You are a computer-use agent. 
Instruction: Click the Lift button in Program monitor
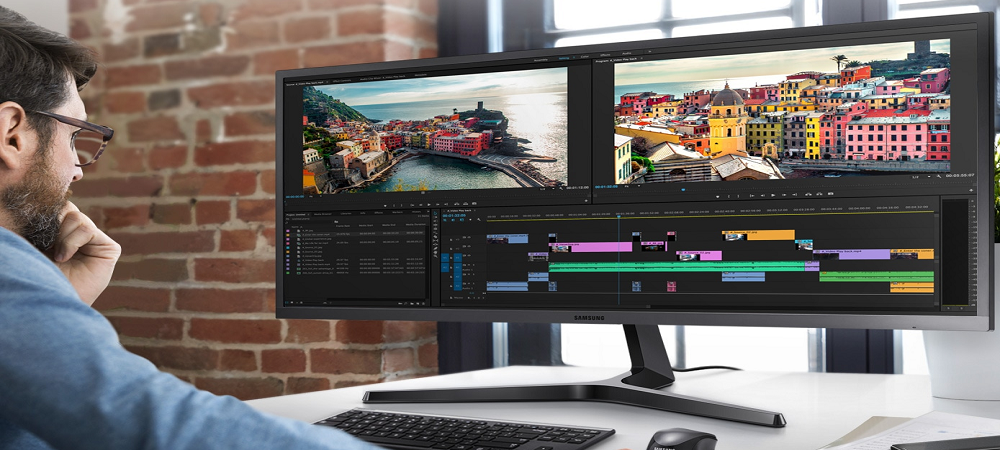pyautogui.click(x=808, y=194)
